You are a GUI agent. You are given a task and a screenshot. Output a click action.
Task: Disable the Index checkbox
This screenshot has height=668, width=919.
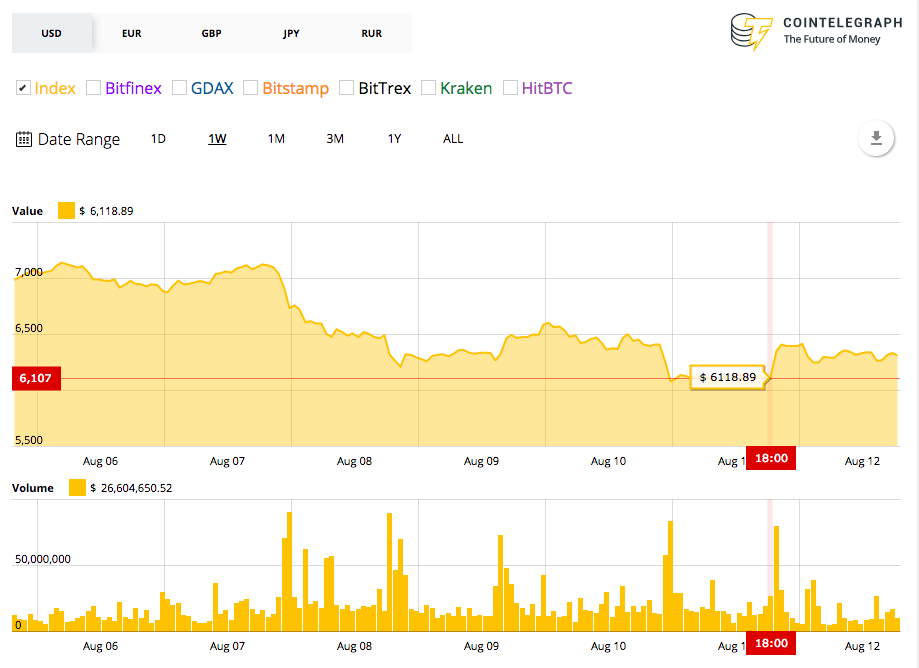point(22,88)
